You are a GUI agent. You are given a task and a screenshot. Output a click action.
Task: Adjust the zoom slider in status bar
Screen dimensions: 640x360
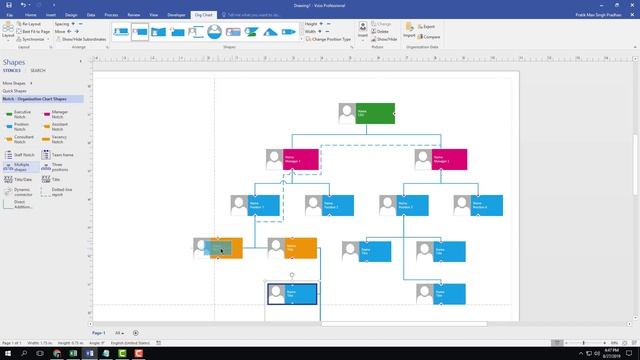(585, 343)
